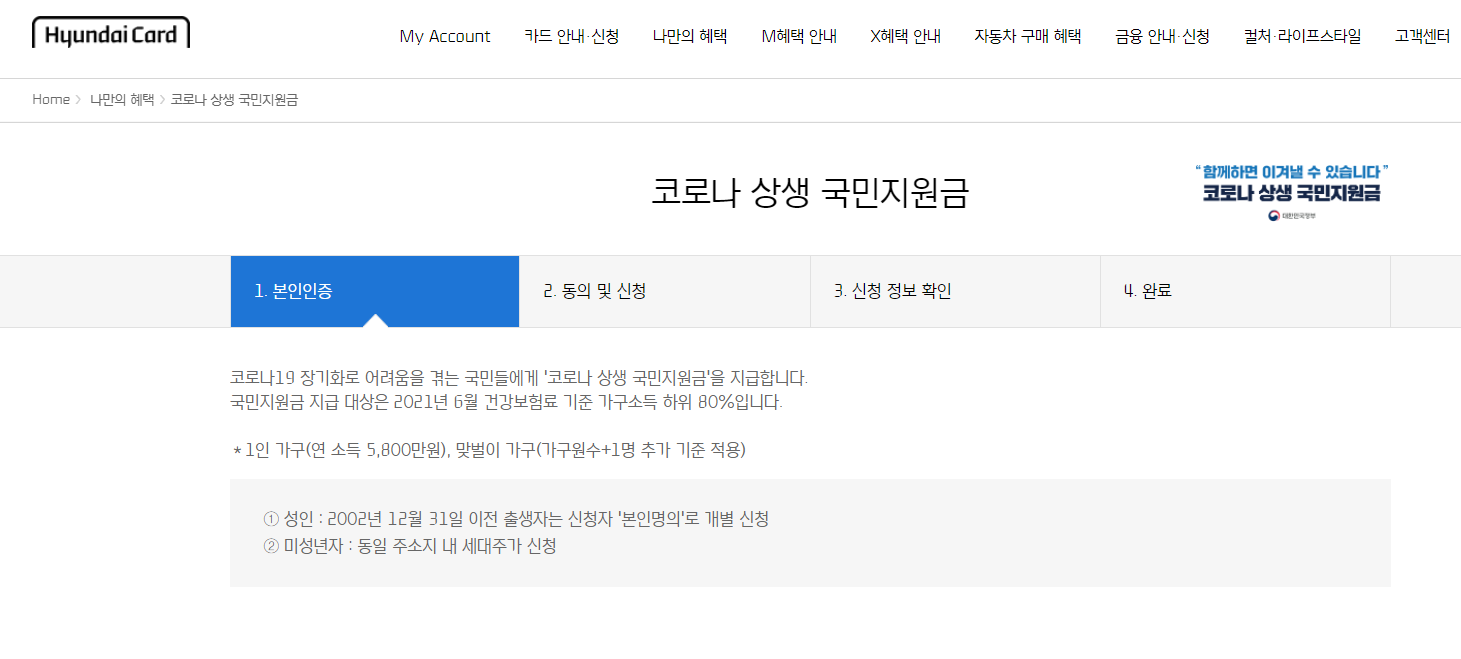Click the Hyundai Card logo
This screenshot has height=659, width=1461.
110,32
